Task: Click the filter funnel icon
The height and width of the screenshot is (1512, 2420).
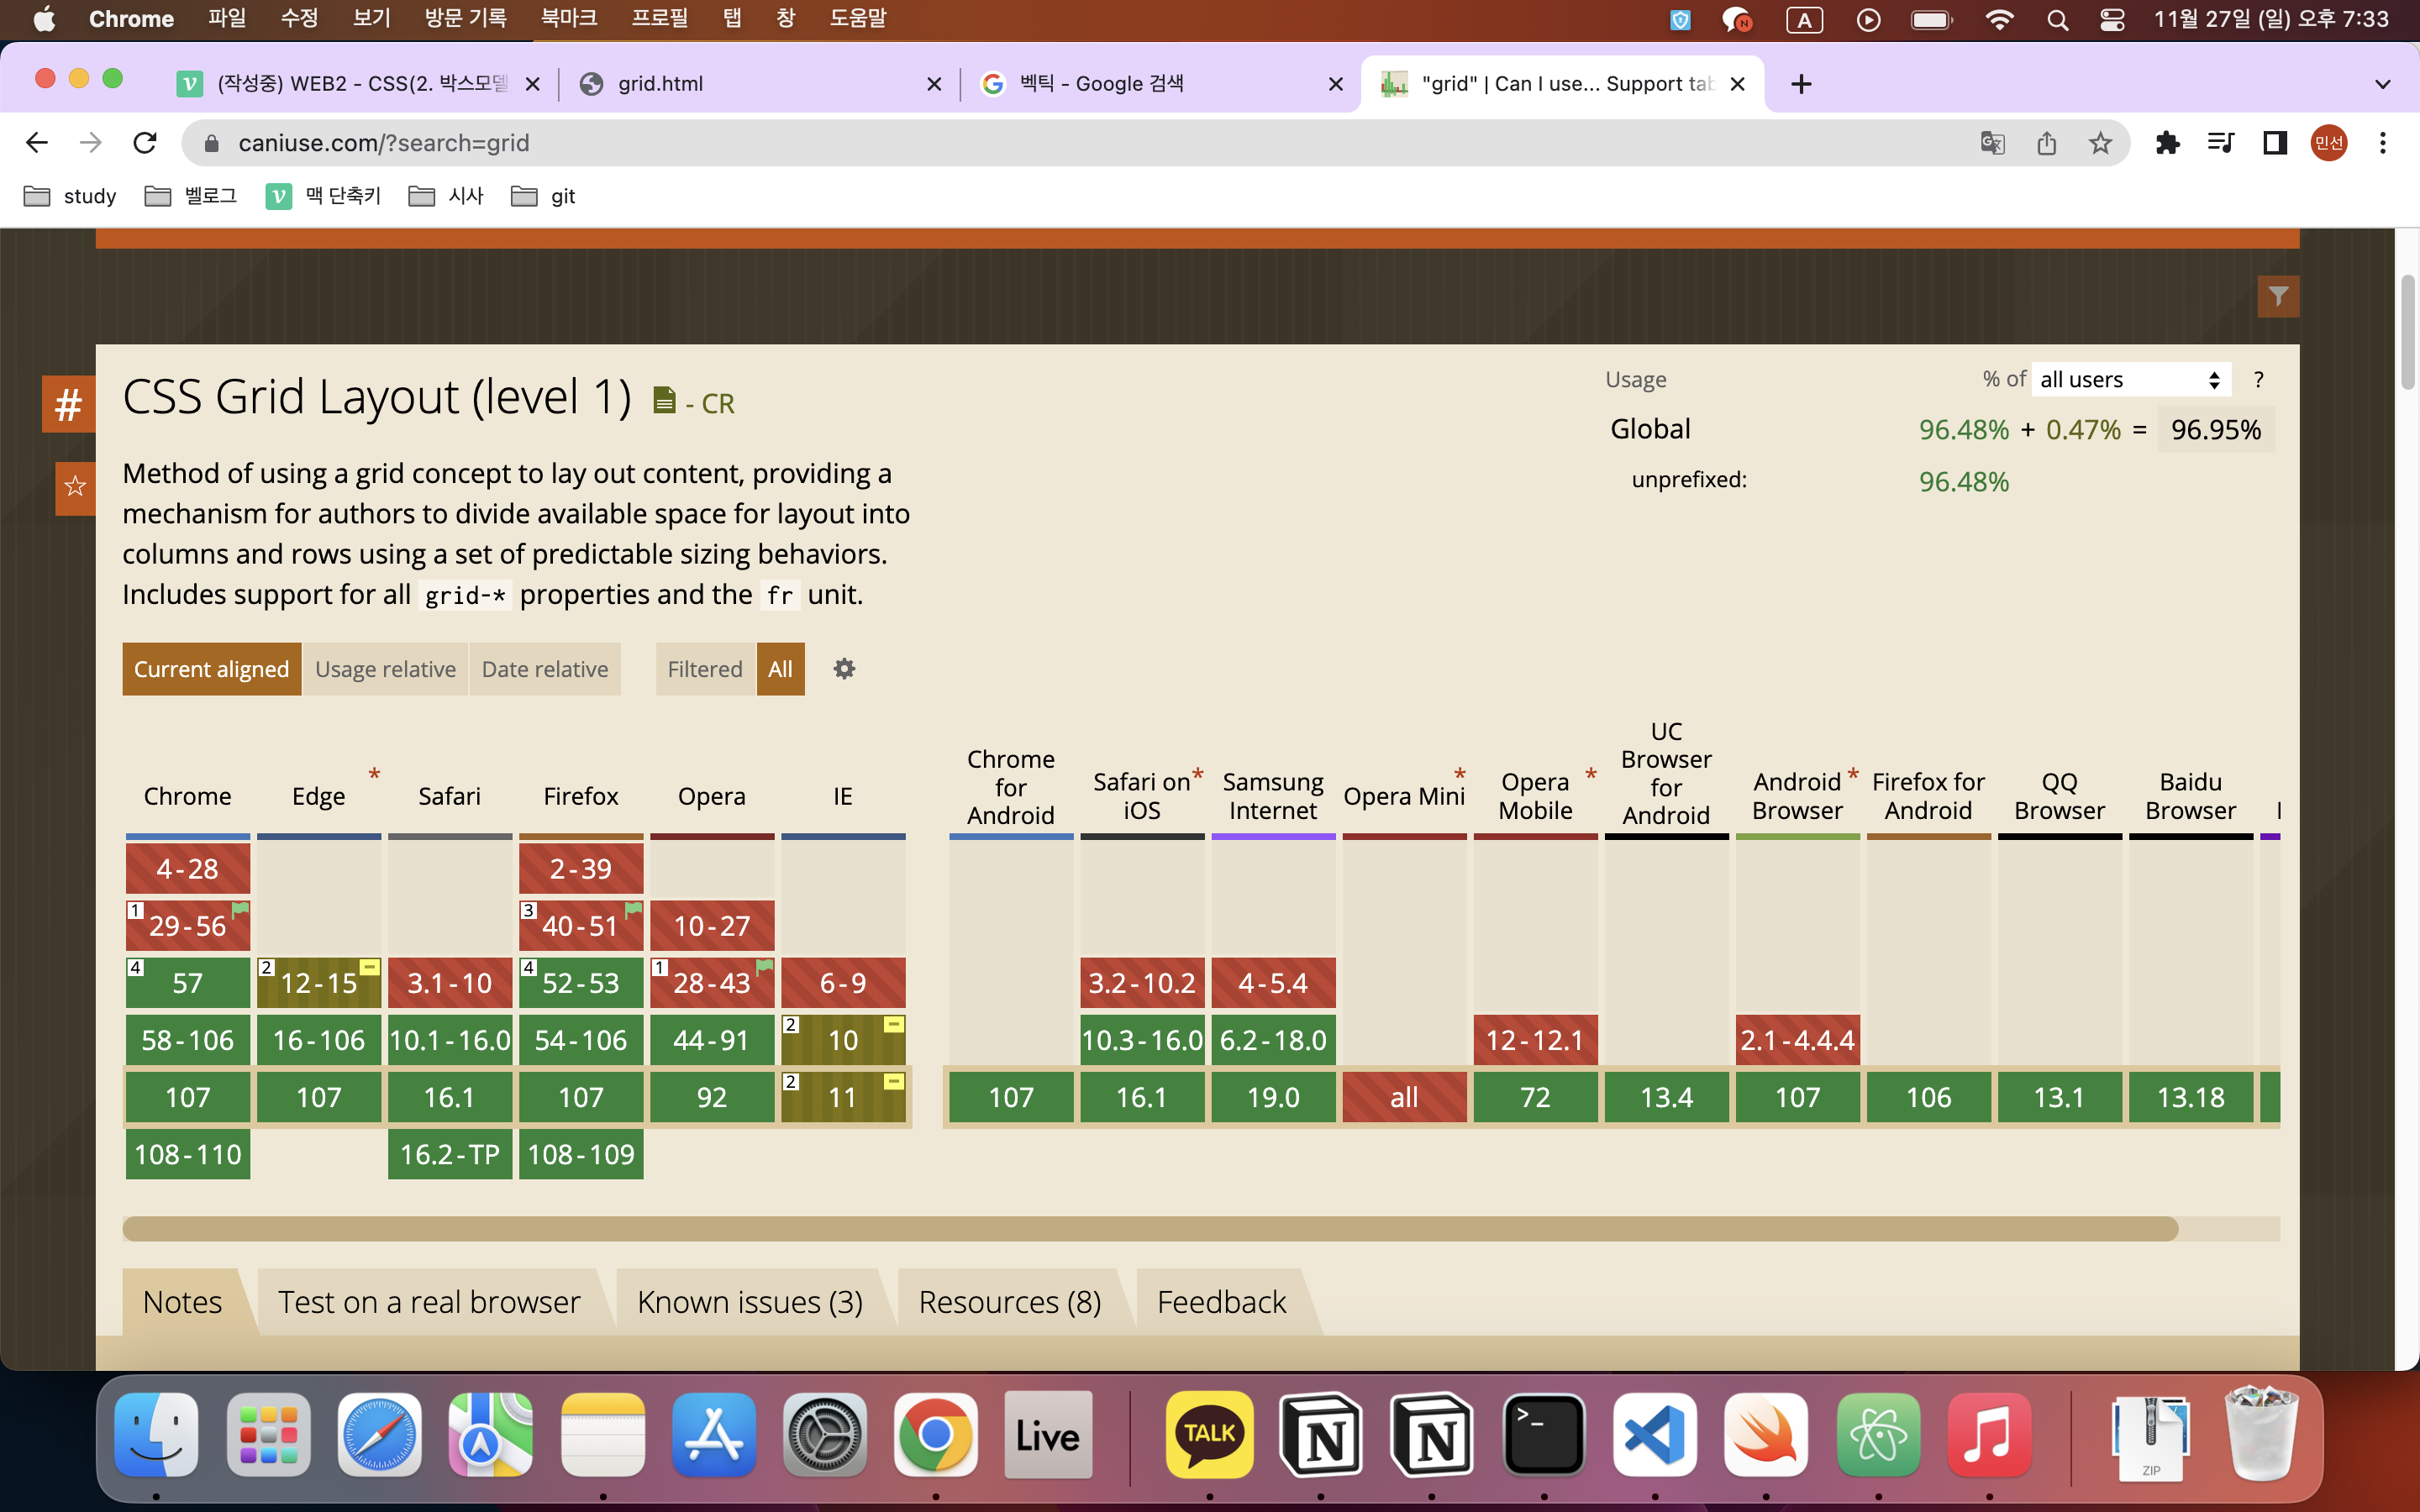Action: (x=2278, y=296)
